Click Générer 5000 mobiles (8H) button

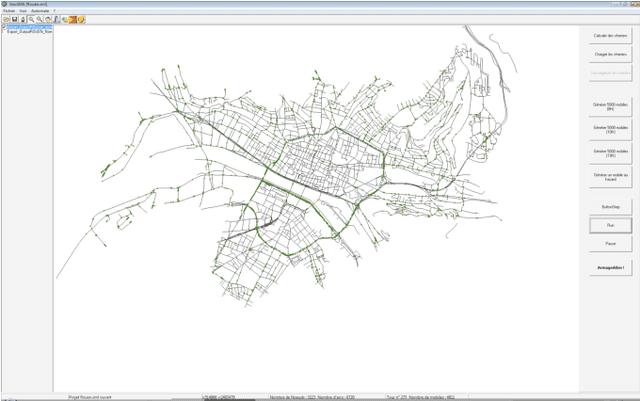coord(610,107)
